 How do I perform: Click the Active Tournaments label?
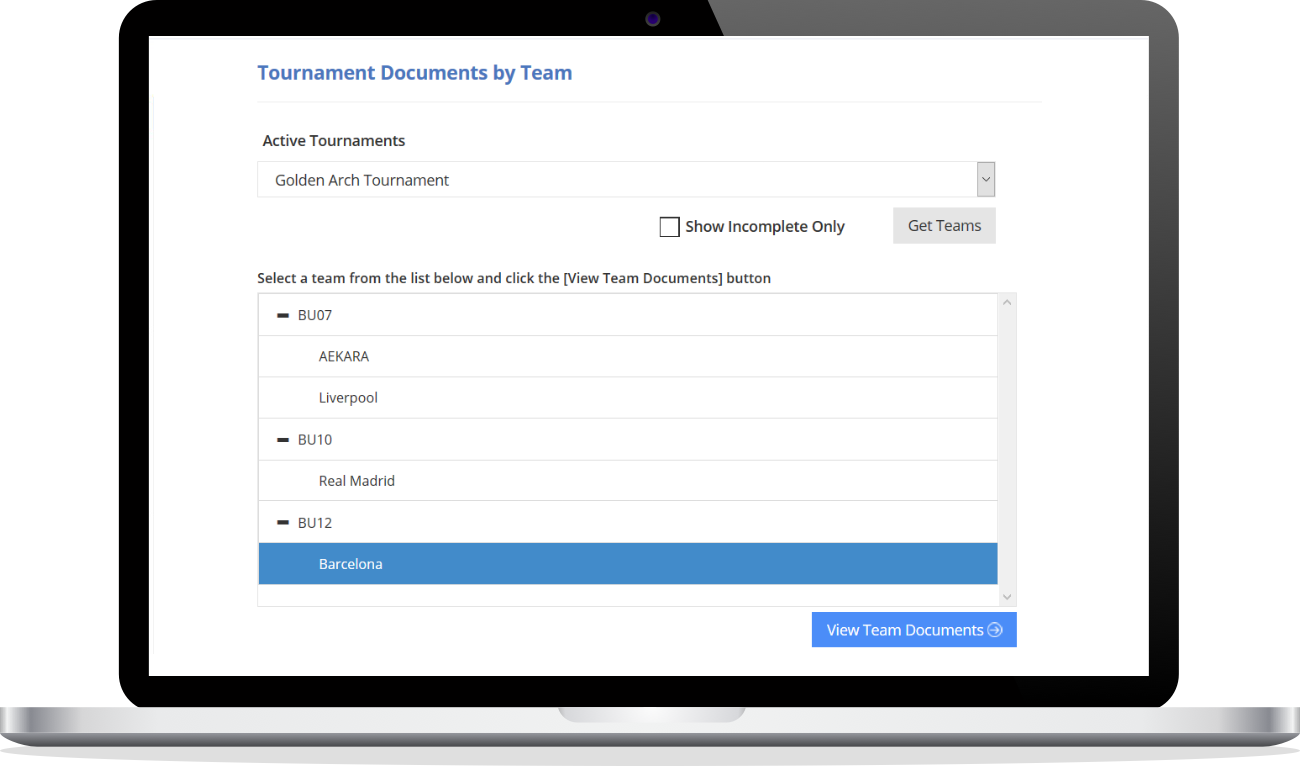pos(334,141)
